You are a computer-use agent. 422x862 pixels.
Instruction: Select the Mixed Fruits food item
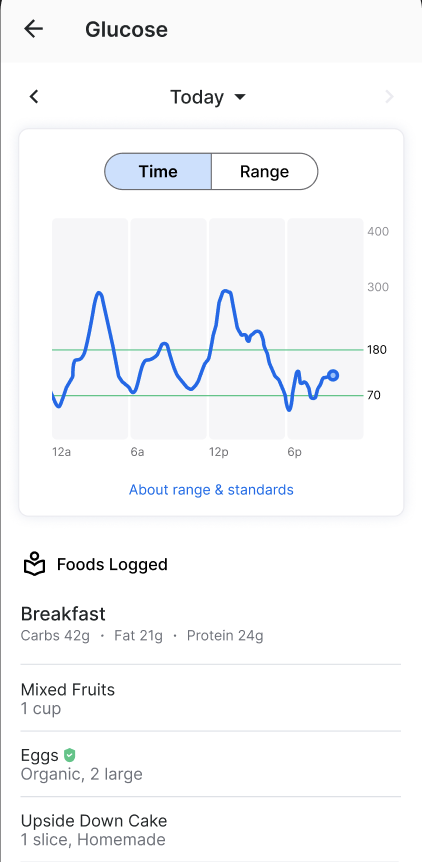coord(211,698)
